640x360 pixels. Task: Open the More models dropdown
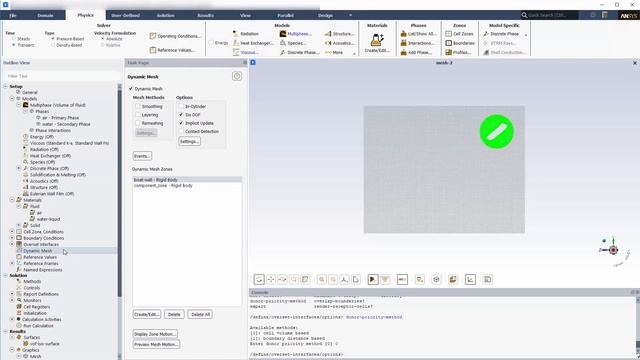pyautogui.click(x=340, y=52)
